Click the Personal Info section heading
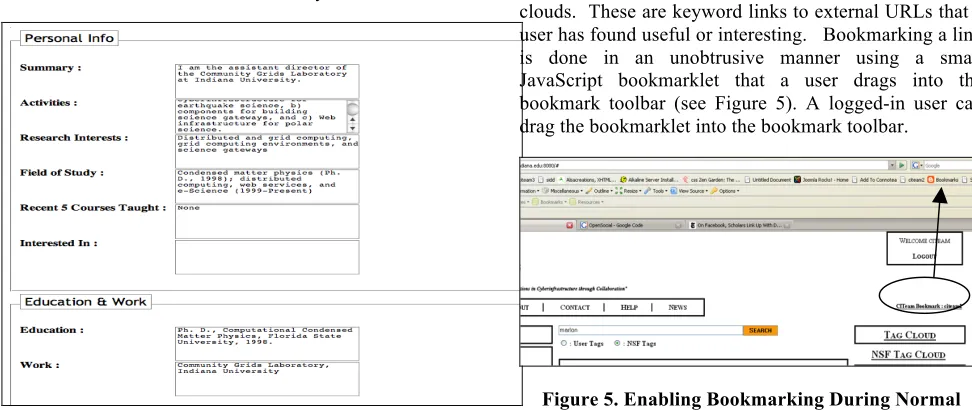972x410 pixels. click(x=69, y=38)
